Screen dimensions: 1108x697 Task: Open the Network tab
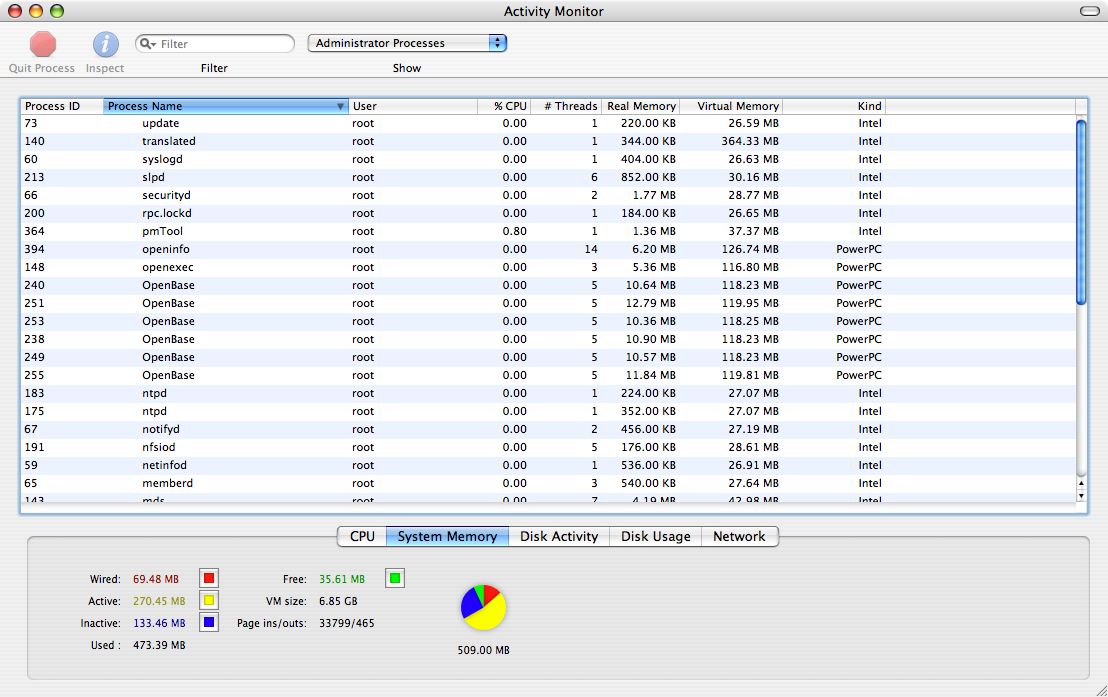pyautogui.click(x=739, y=537)
